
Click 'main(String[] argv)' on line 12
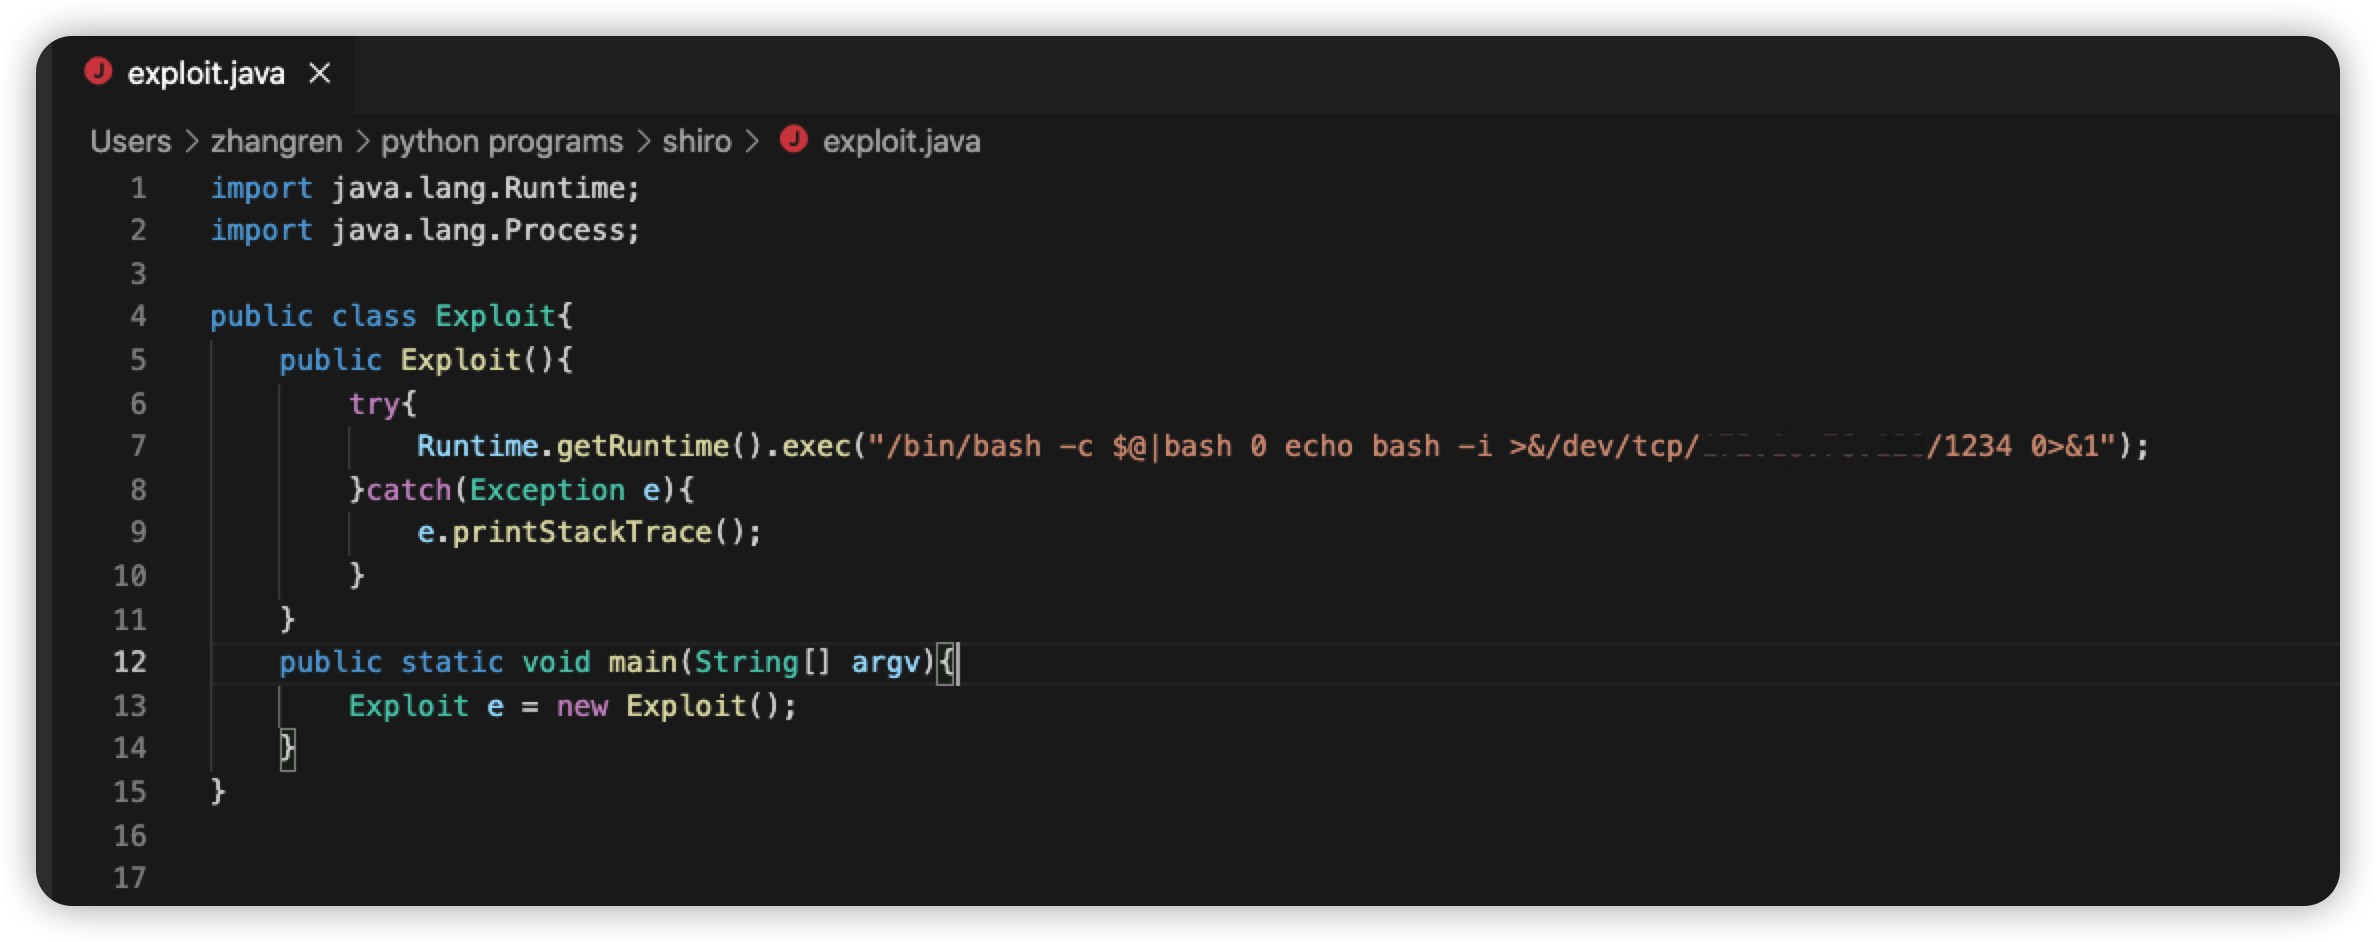[771, 662]
